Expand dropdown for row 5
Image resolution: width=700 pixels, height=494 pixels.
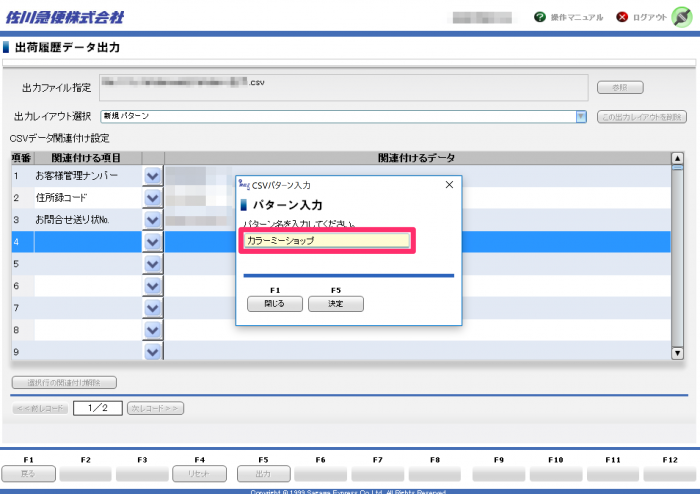(x=153, y=264)
